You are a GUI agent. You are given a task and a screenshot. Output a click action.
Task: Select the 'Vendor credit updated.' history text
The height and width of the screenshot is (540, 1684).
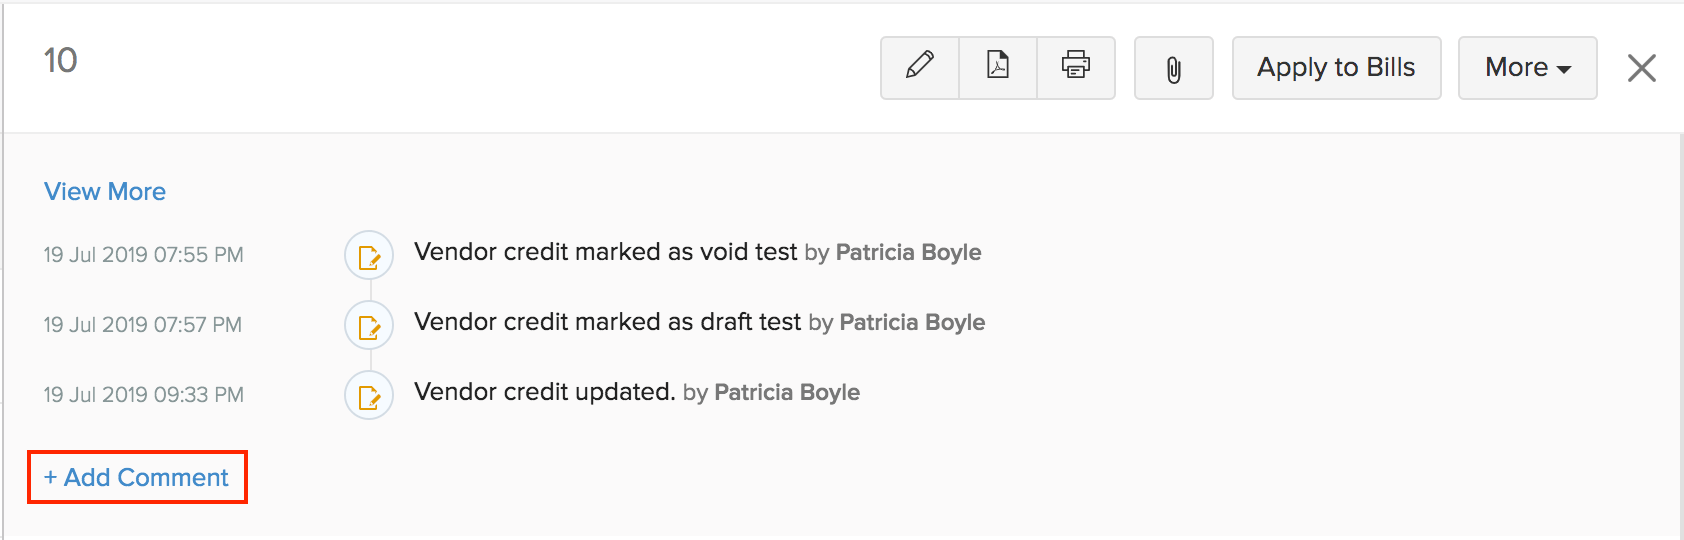[544, 392]
